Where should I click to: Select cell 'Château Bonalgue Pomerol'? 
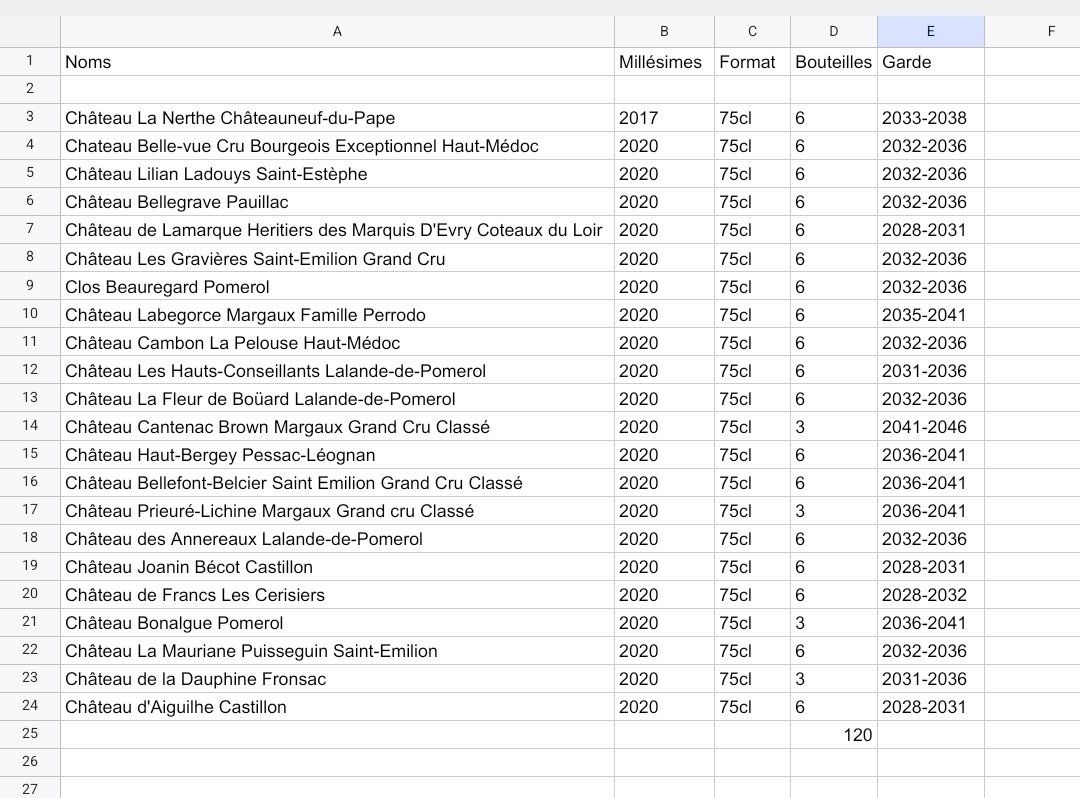click(337, 623)
